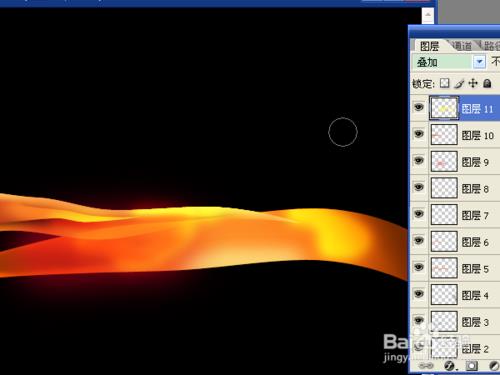Open the 叠加 blend mode dropdown arrow
Image resolution: width=500 pixels, height=375 pixels.
pyautogui.click(x=480, y=62)
